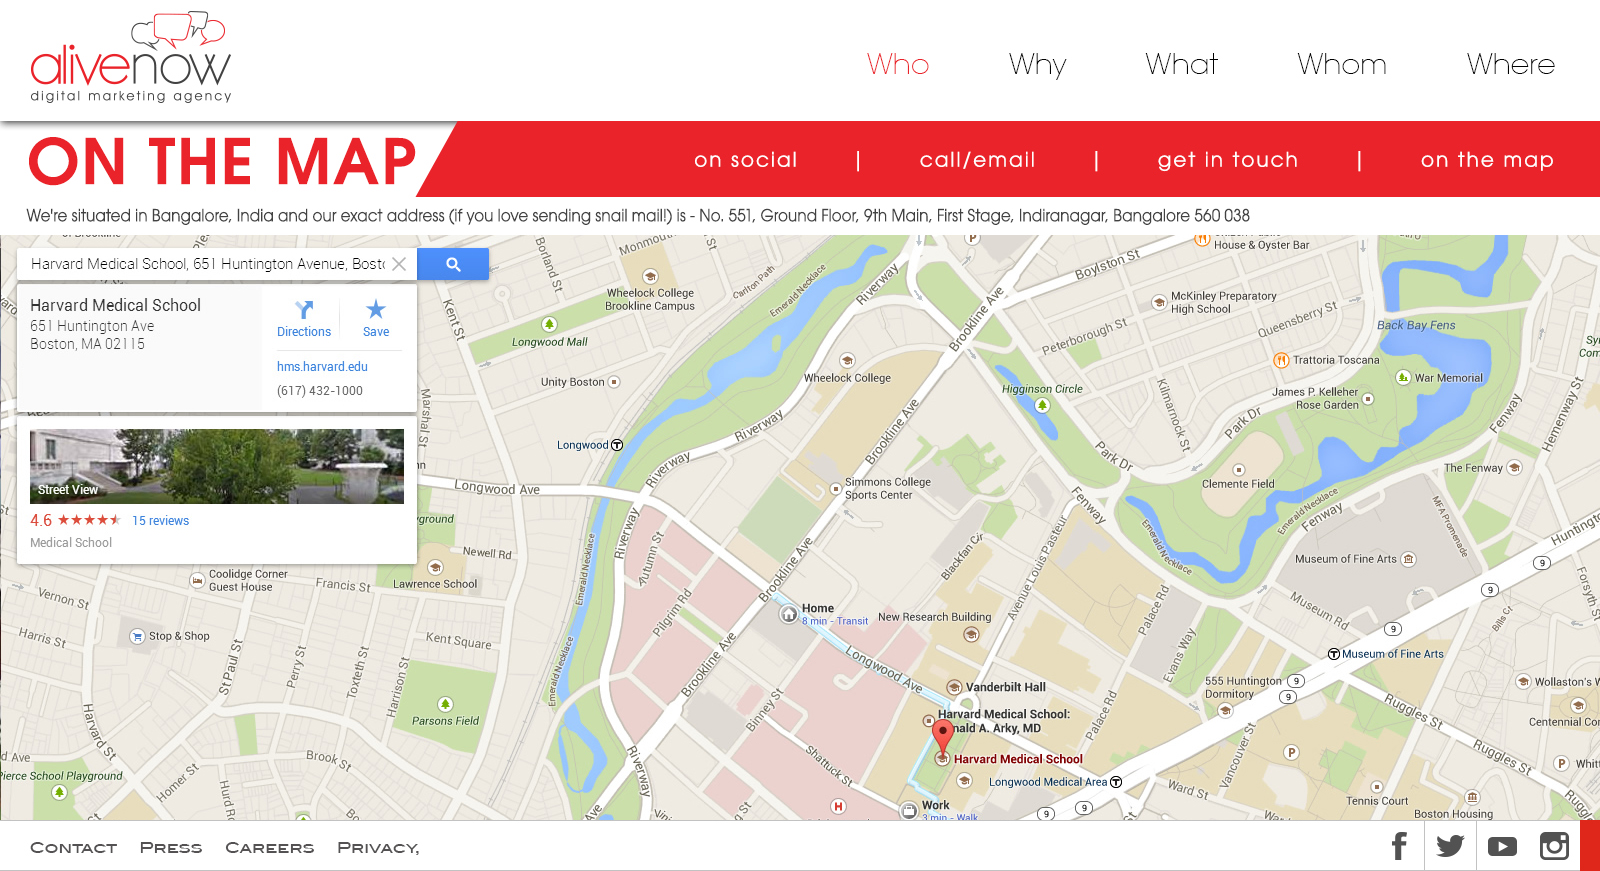Click Vanderbilt Hall marker icon

954,687
